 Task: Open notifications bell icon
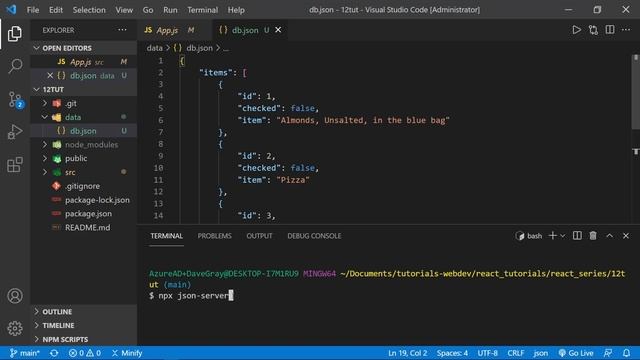point(626,353)
